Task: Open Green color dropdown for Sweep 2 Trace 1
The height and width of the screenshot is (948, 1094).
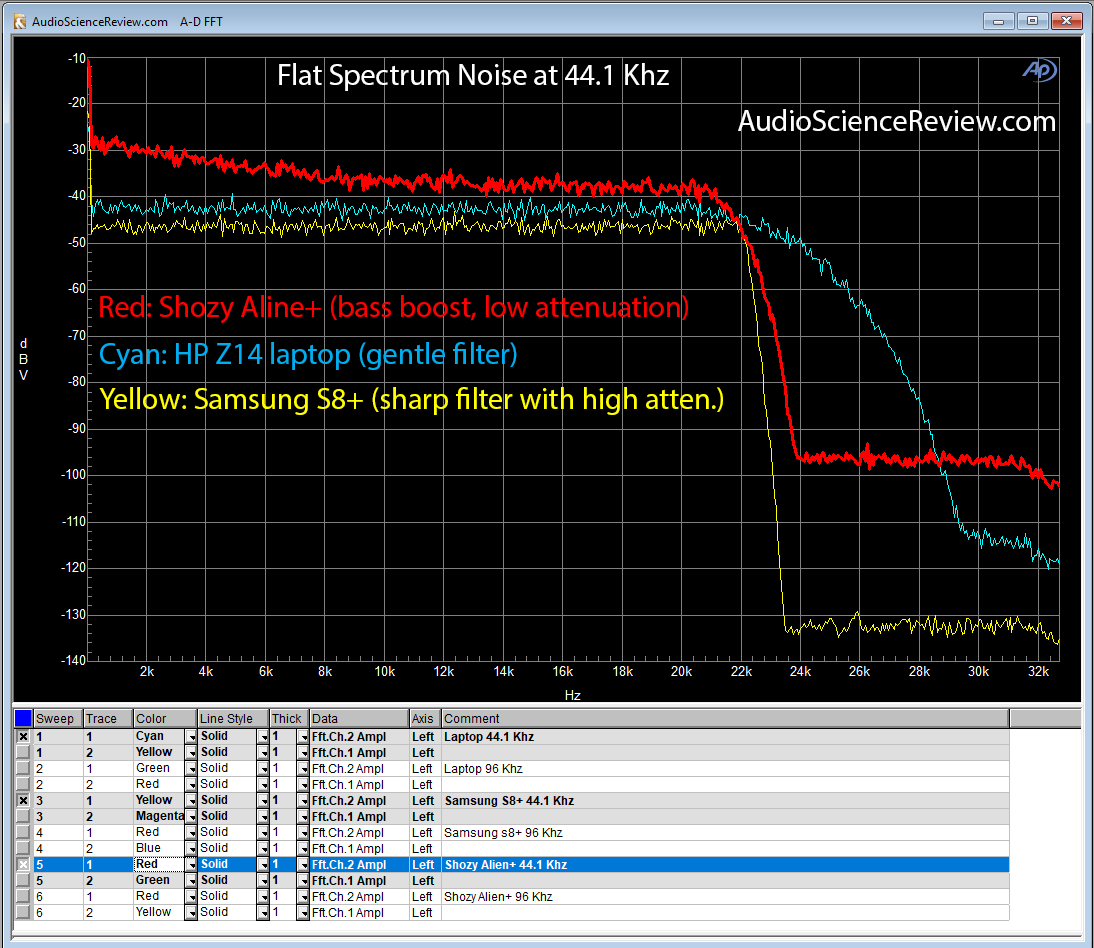Action: (190, 769)
